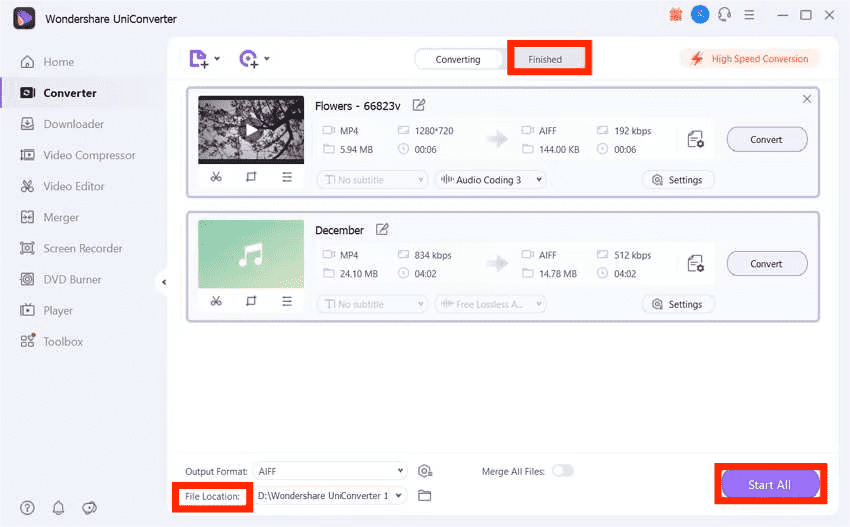The width and height of the screenshot is (850, 527).
Task: Click the Wondershare UniConverter logo
Action: pyautogui.click(x=24, y=18)
